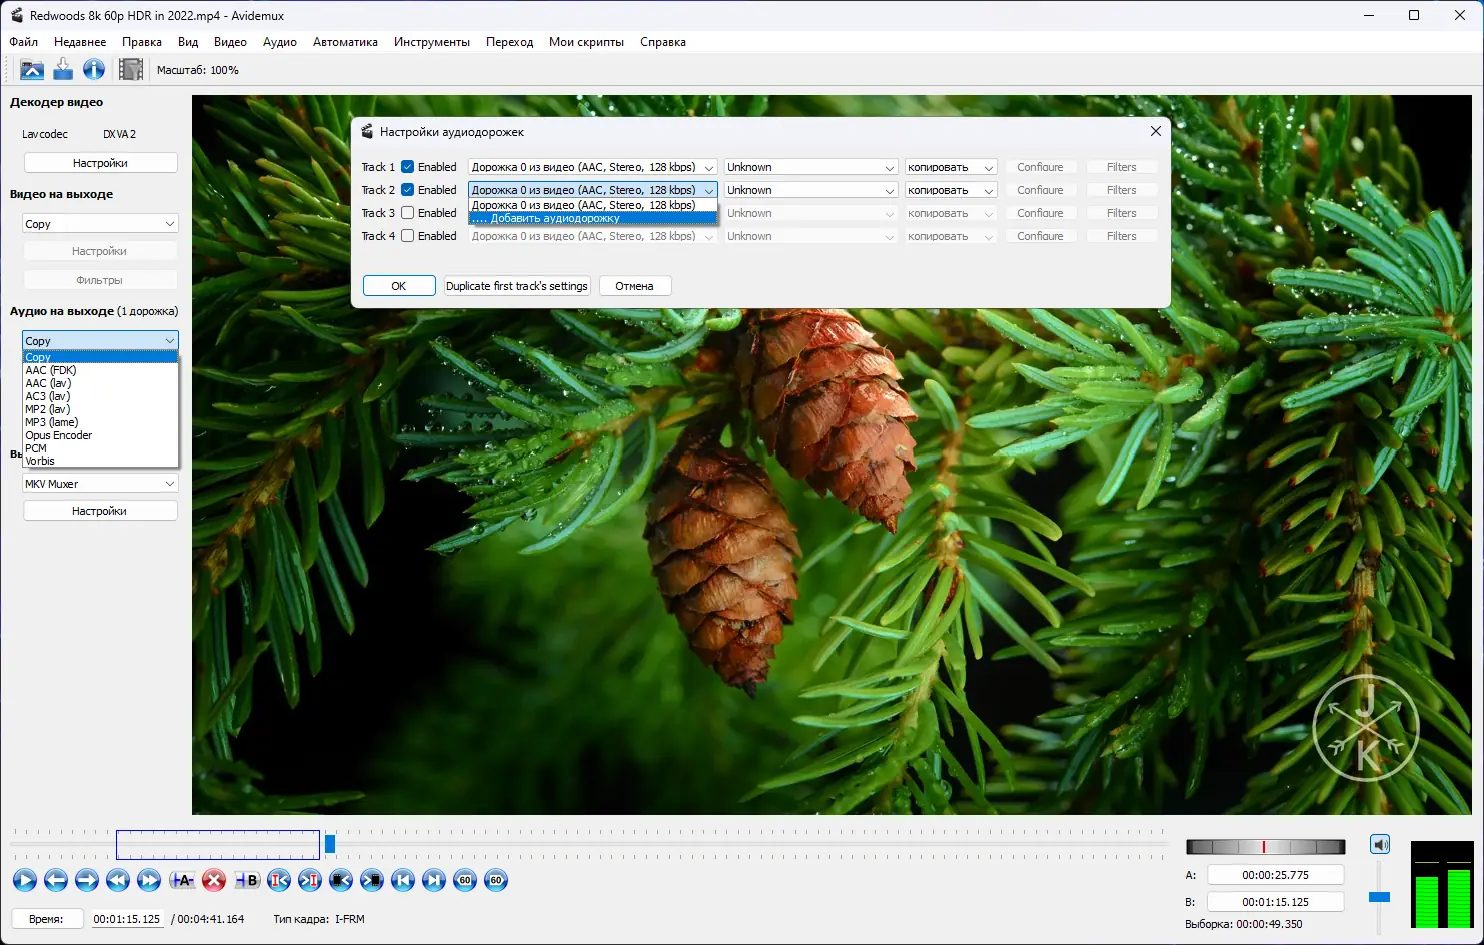Mute audio with the speaker icon
This screenshot has height=945, width=1484.
(1380, 845)
